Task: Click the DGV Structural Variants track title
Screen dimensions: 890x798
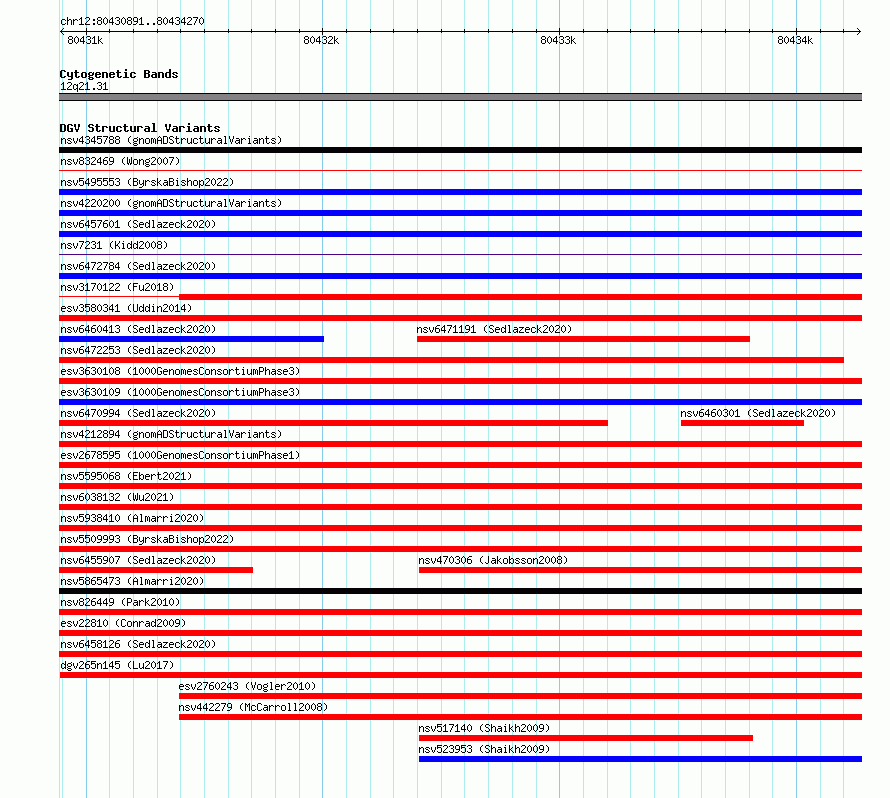Action: [140, 128]
